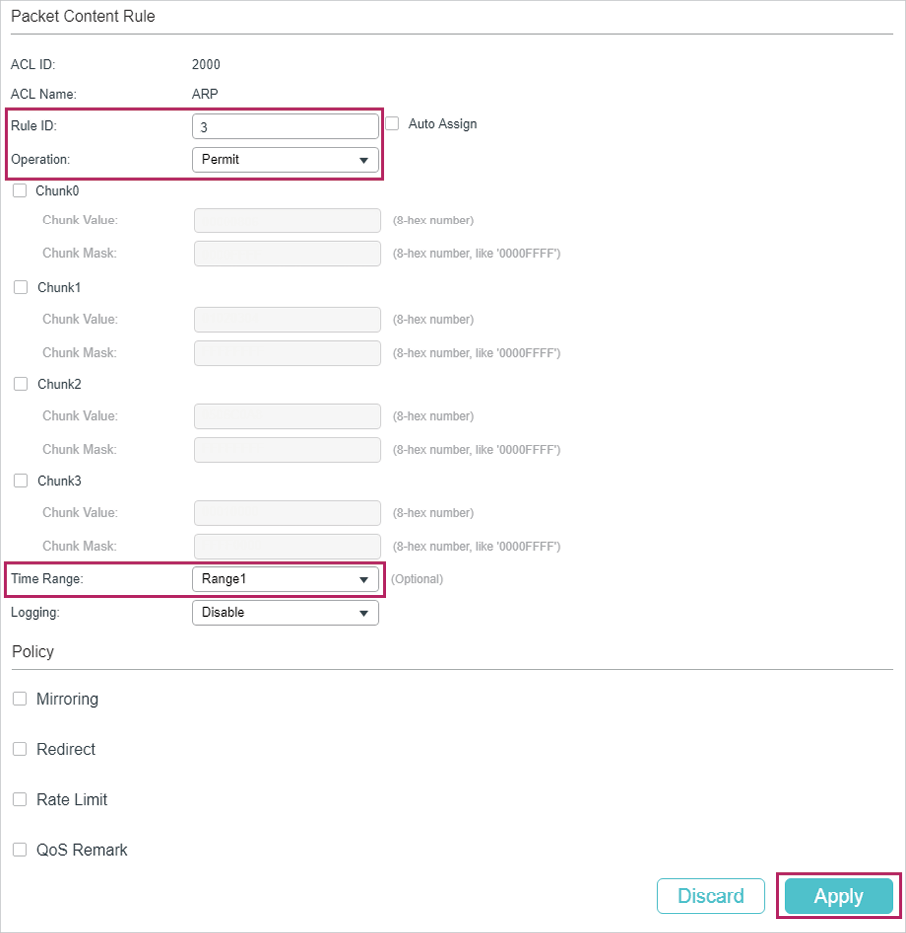This screenshot has width=906, height=933.
Task: Select the Chunk3 checkbox
Action: [x=20, y=481]
